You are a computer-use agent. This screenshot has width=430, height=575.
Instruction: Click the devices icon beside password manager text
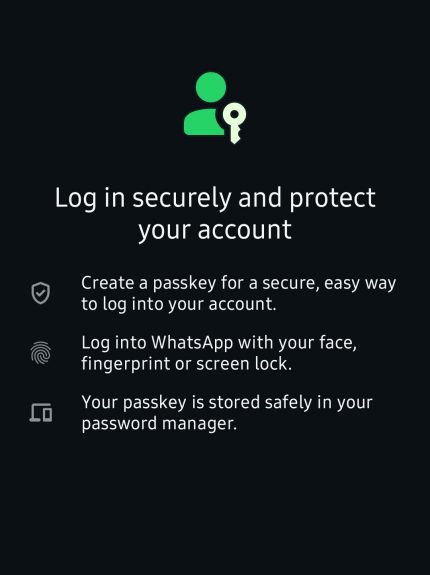click(x=41, y=413)
